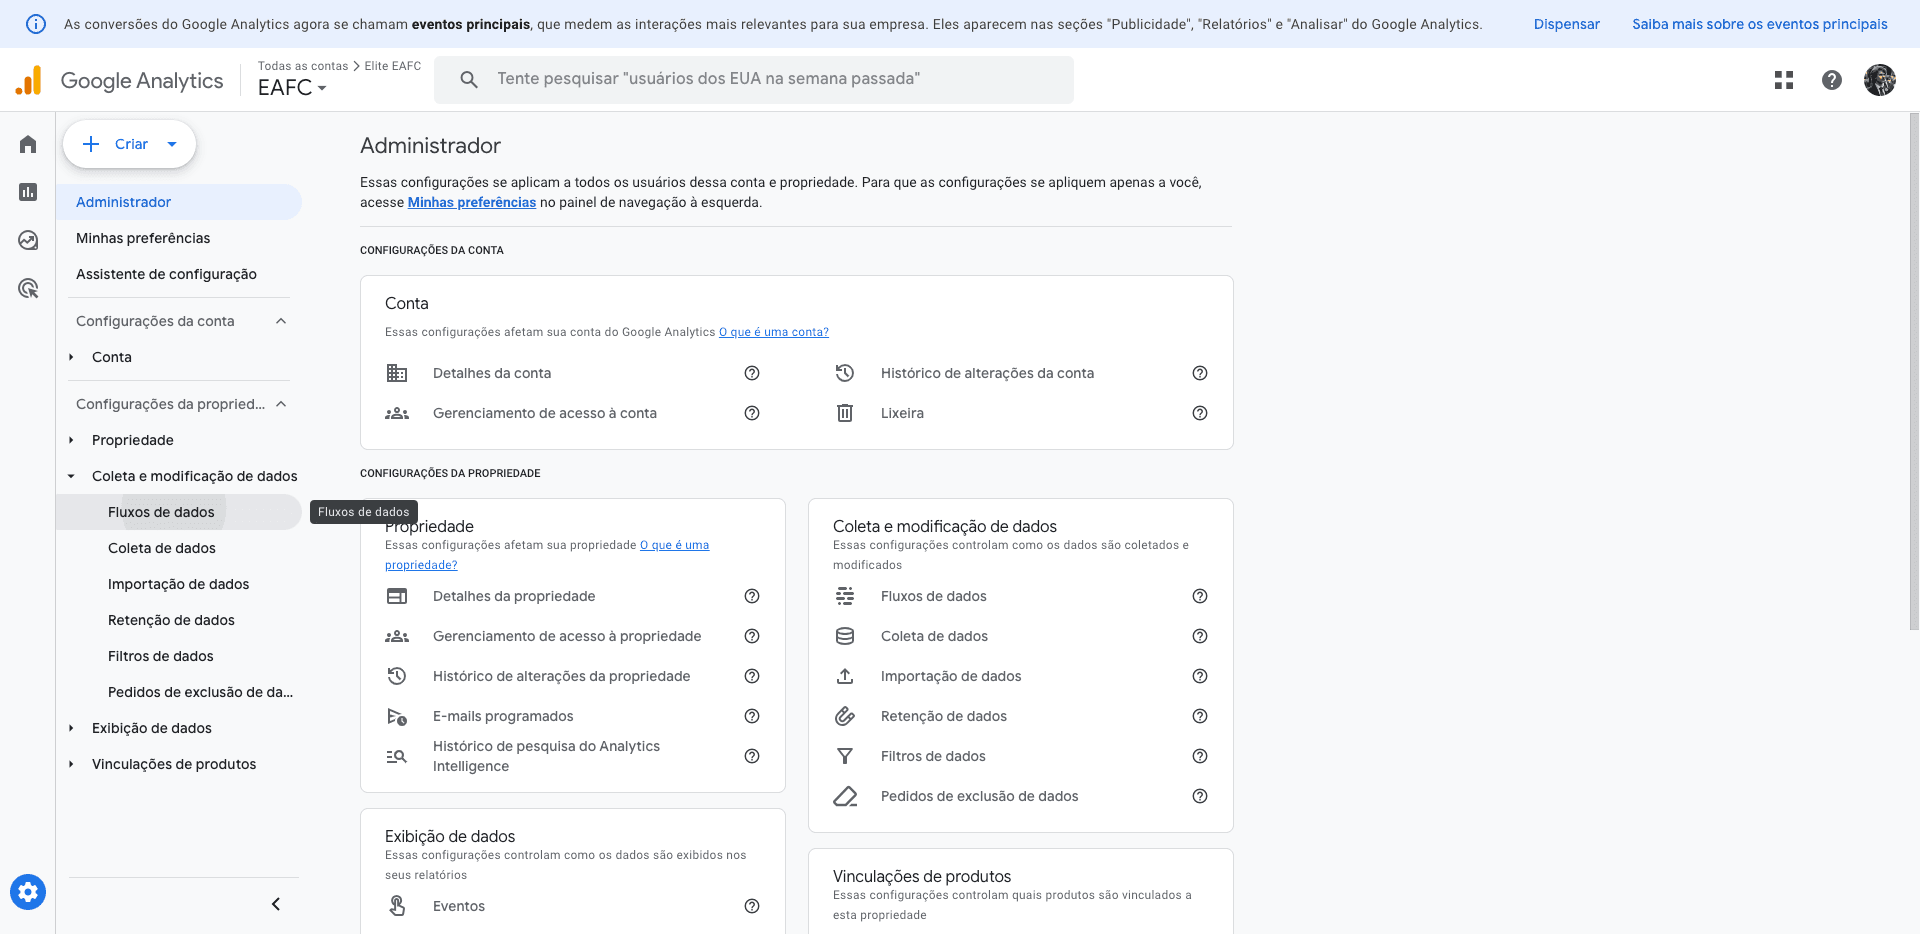1920x934 pixels.
Task: Open the EAFC property selector dropdown
Action: (292, 88)
